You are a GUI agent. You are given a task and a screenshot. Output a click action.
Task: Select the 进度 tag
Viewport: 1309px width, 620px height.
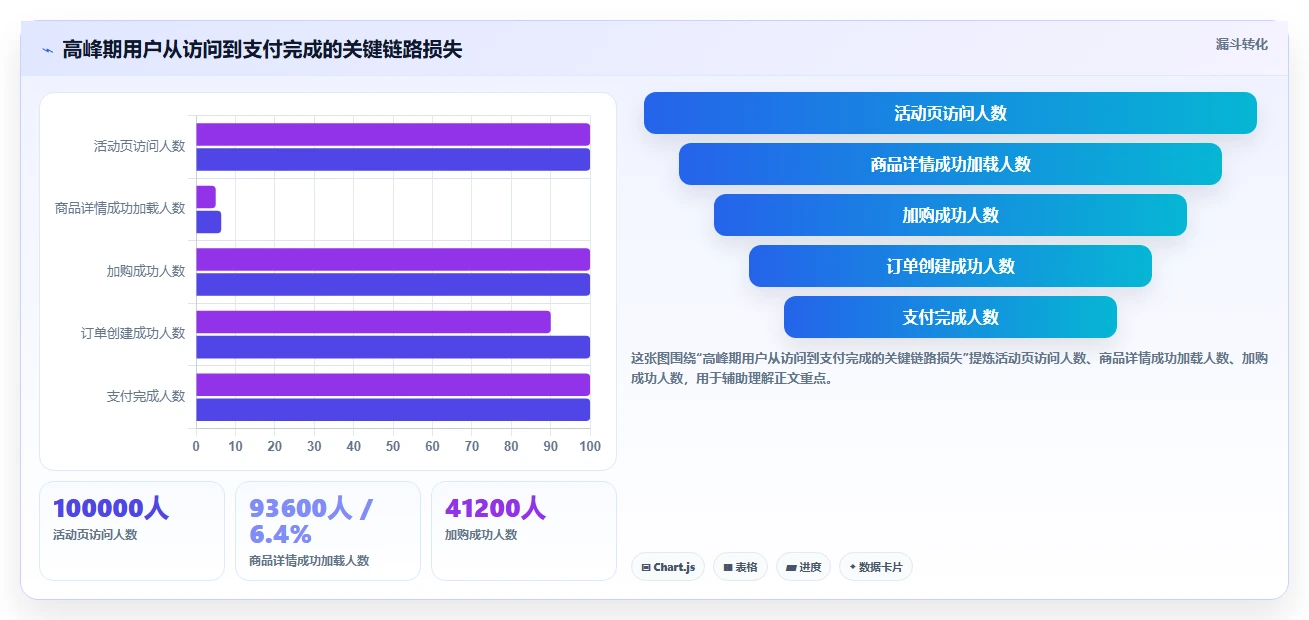(803, 567)
